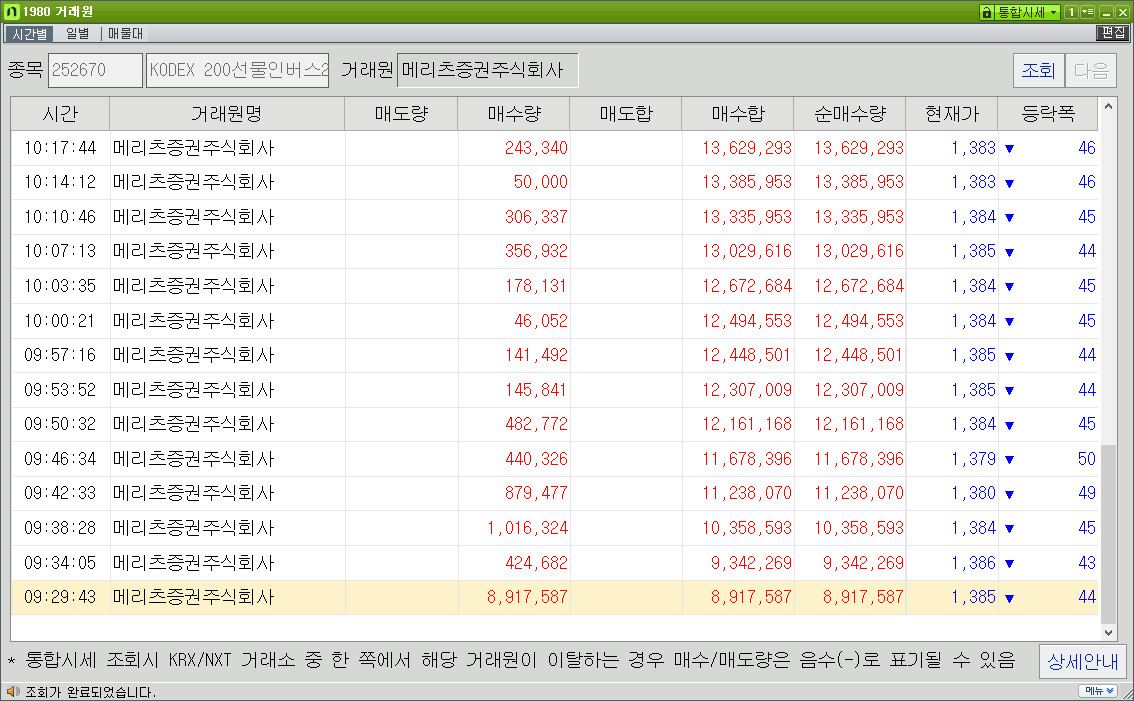Click the stock code field 252670
The height and width of the screenshot is (701, 1134).
tap(95, 70)
